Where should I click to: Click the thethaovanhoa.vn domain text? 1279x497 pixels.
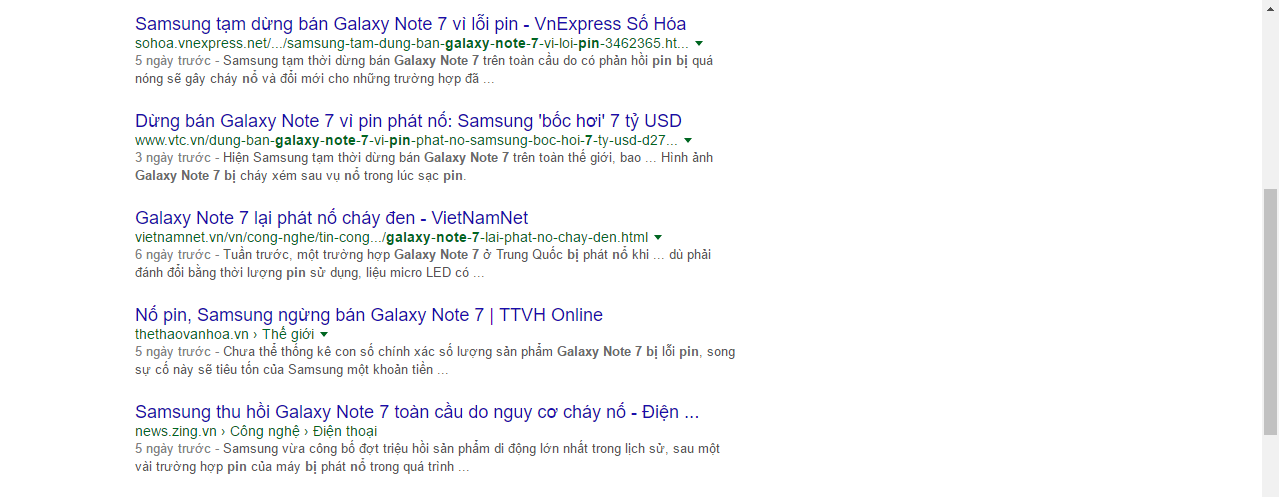192,334
